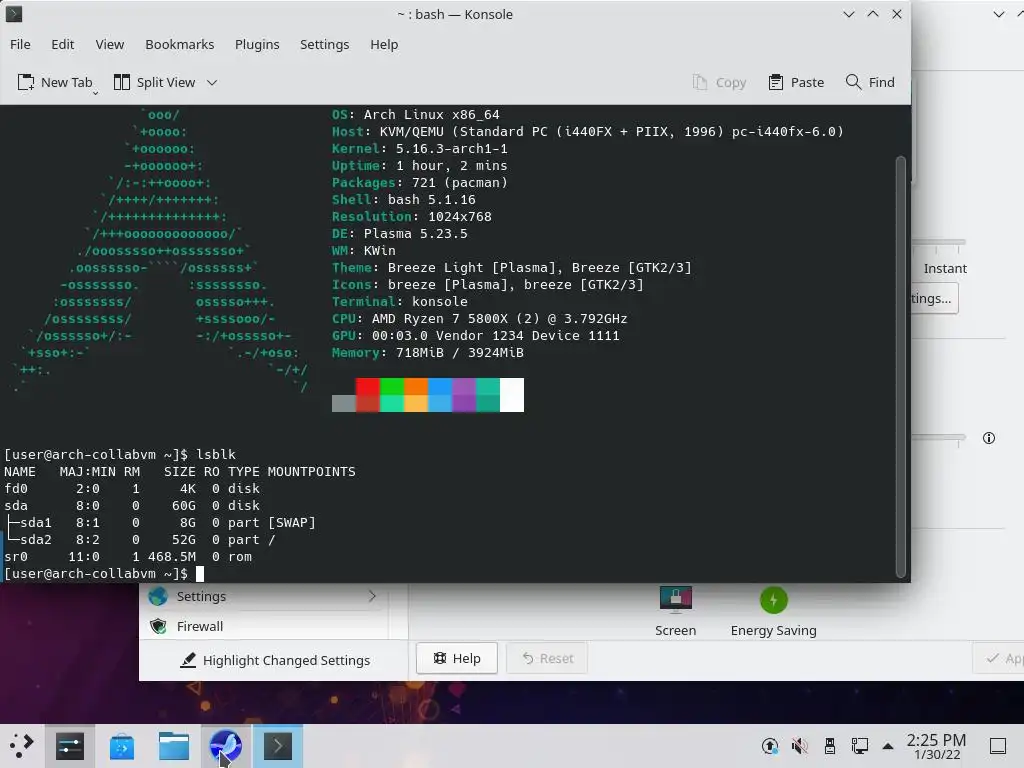Click the Firewall shield icon

pos(158,626)
